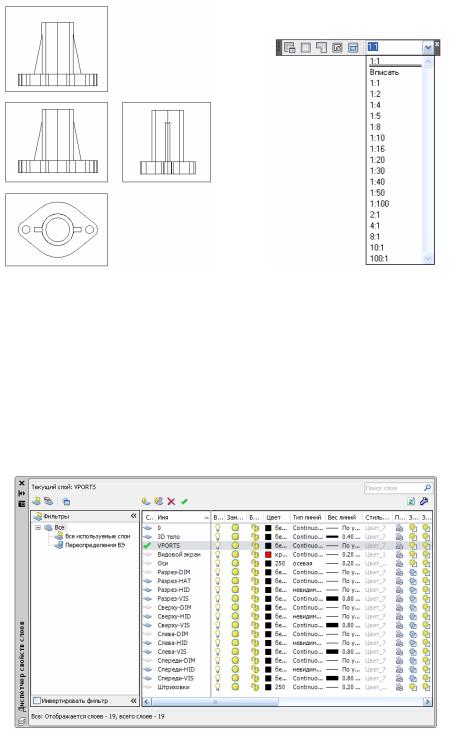Click the palette auto-hide icon on the title strip
451x735 pixels.
(x=22, y=493)
